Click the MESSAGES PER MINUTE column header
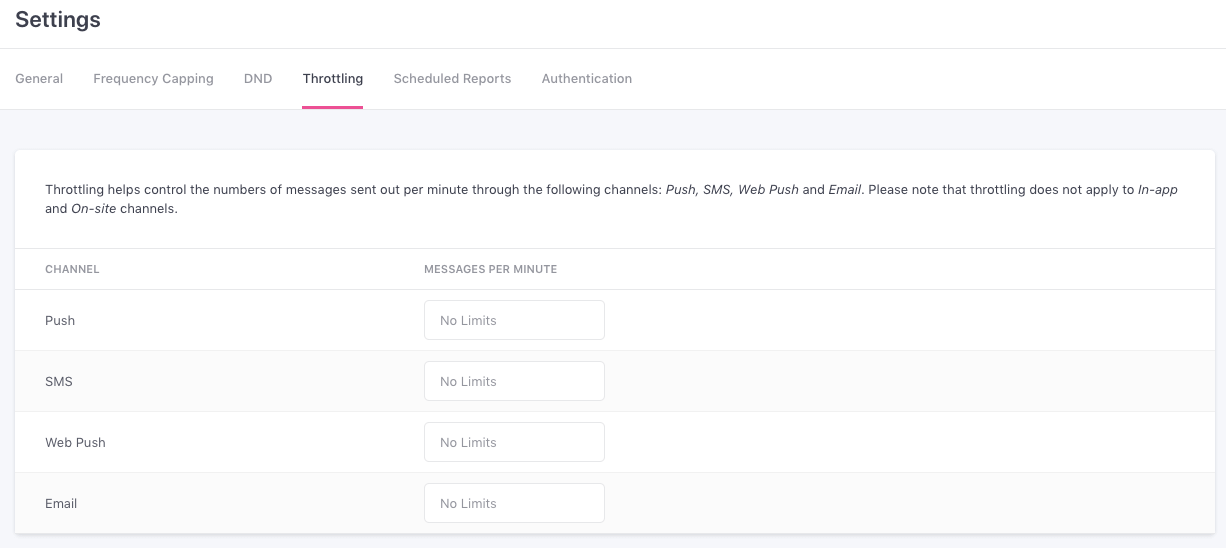Image resolution: width=1226 pixels, height=548 pixels. click(x=490, y=270)
